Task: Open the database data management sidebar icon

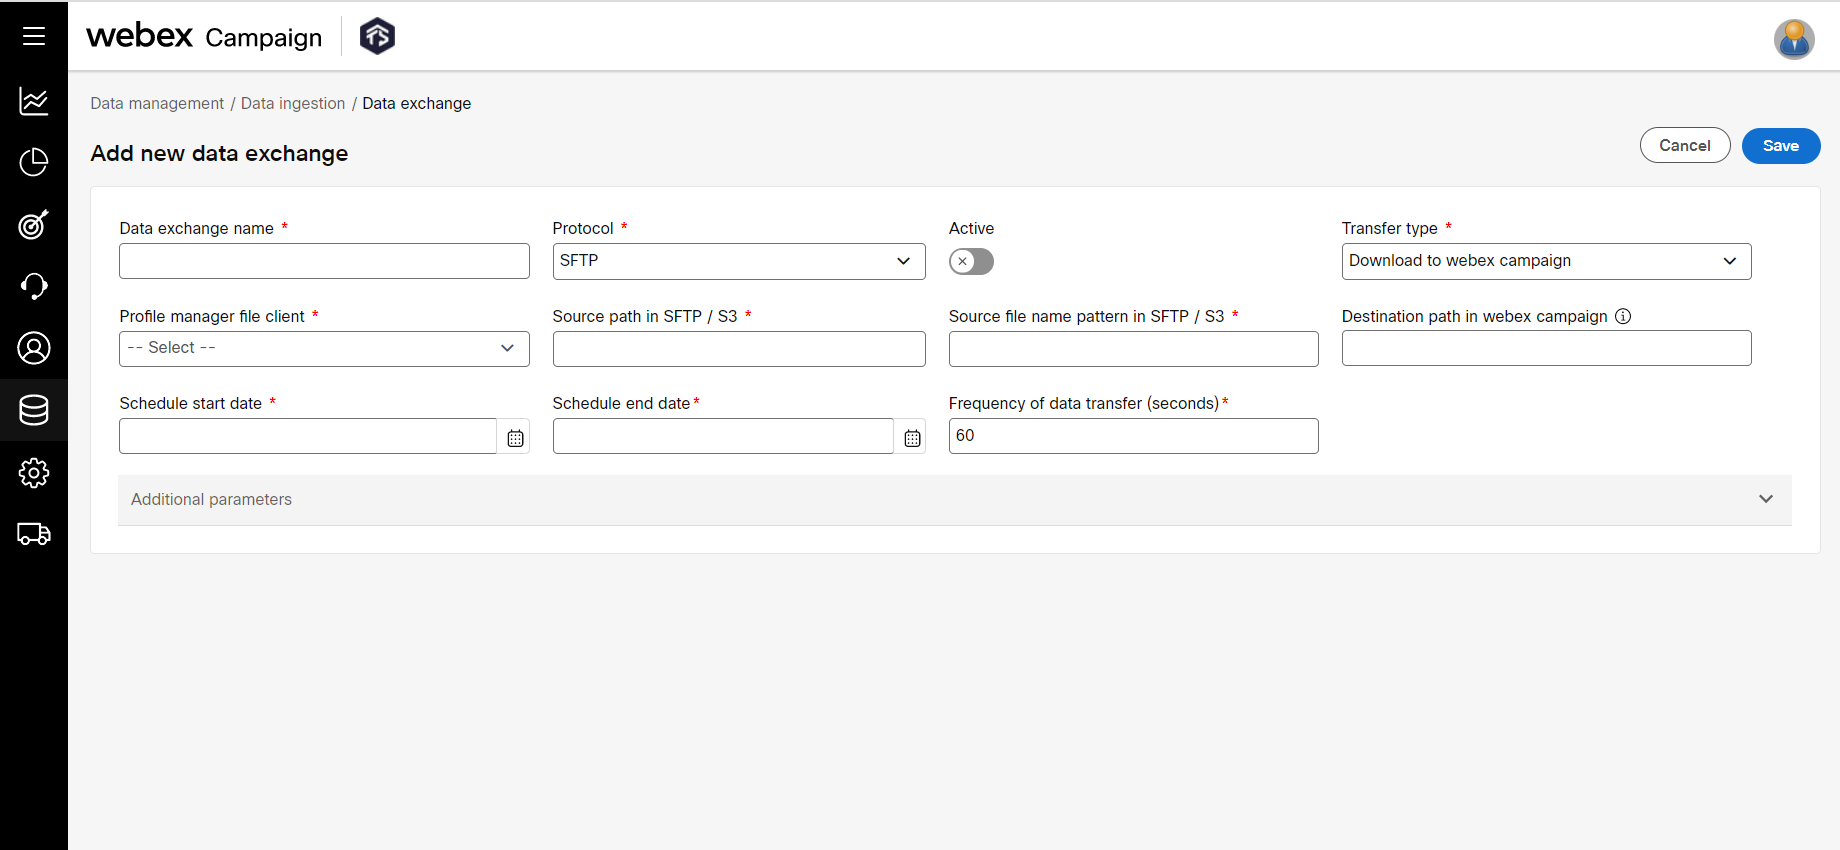Action: coord(34,410)
